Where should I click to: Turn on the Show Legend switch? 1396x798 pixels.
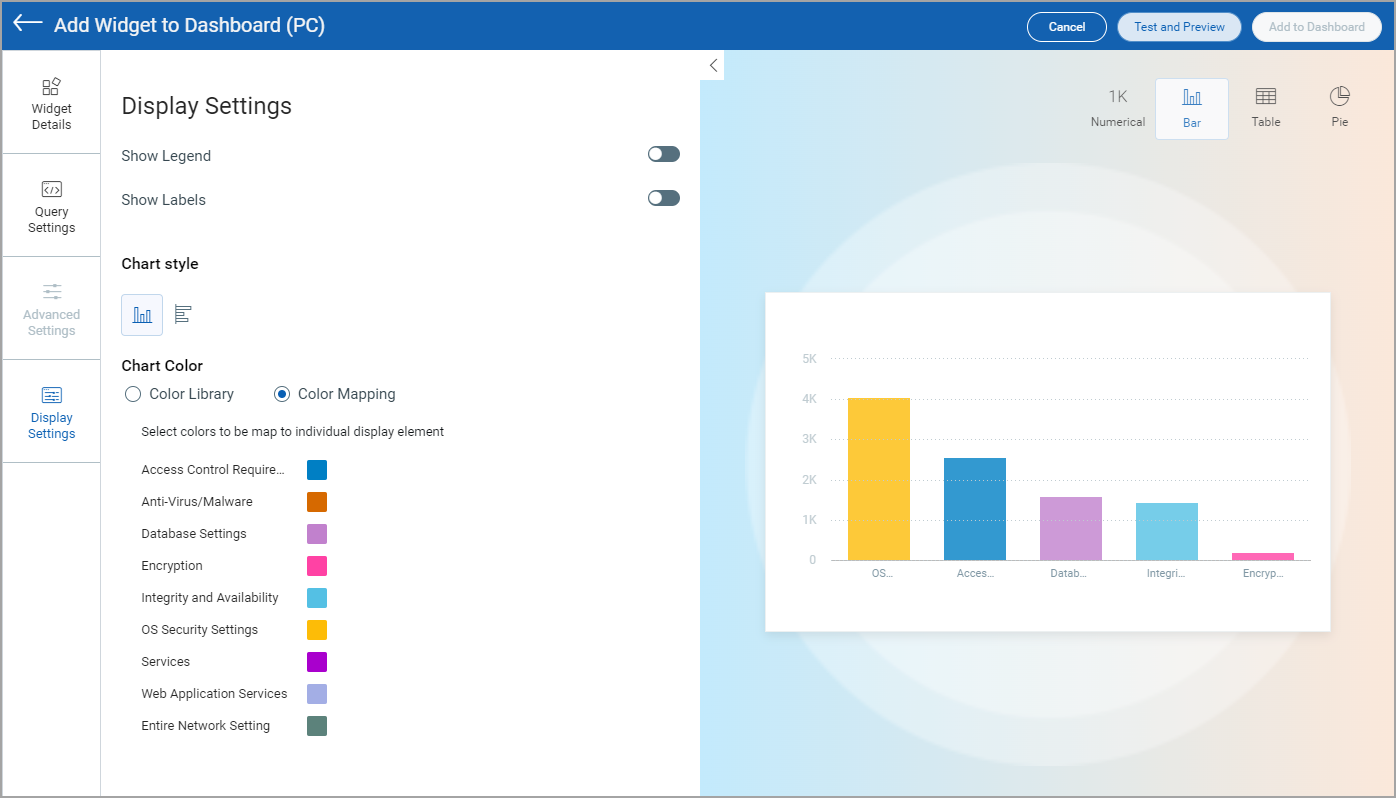coord(664,154)
